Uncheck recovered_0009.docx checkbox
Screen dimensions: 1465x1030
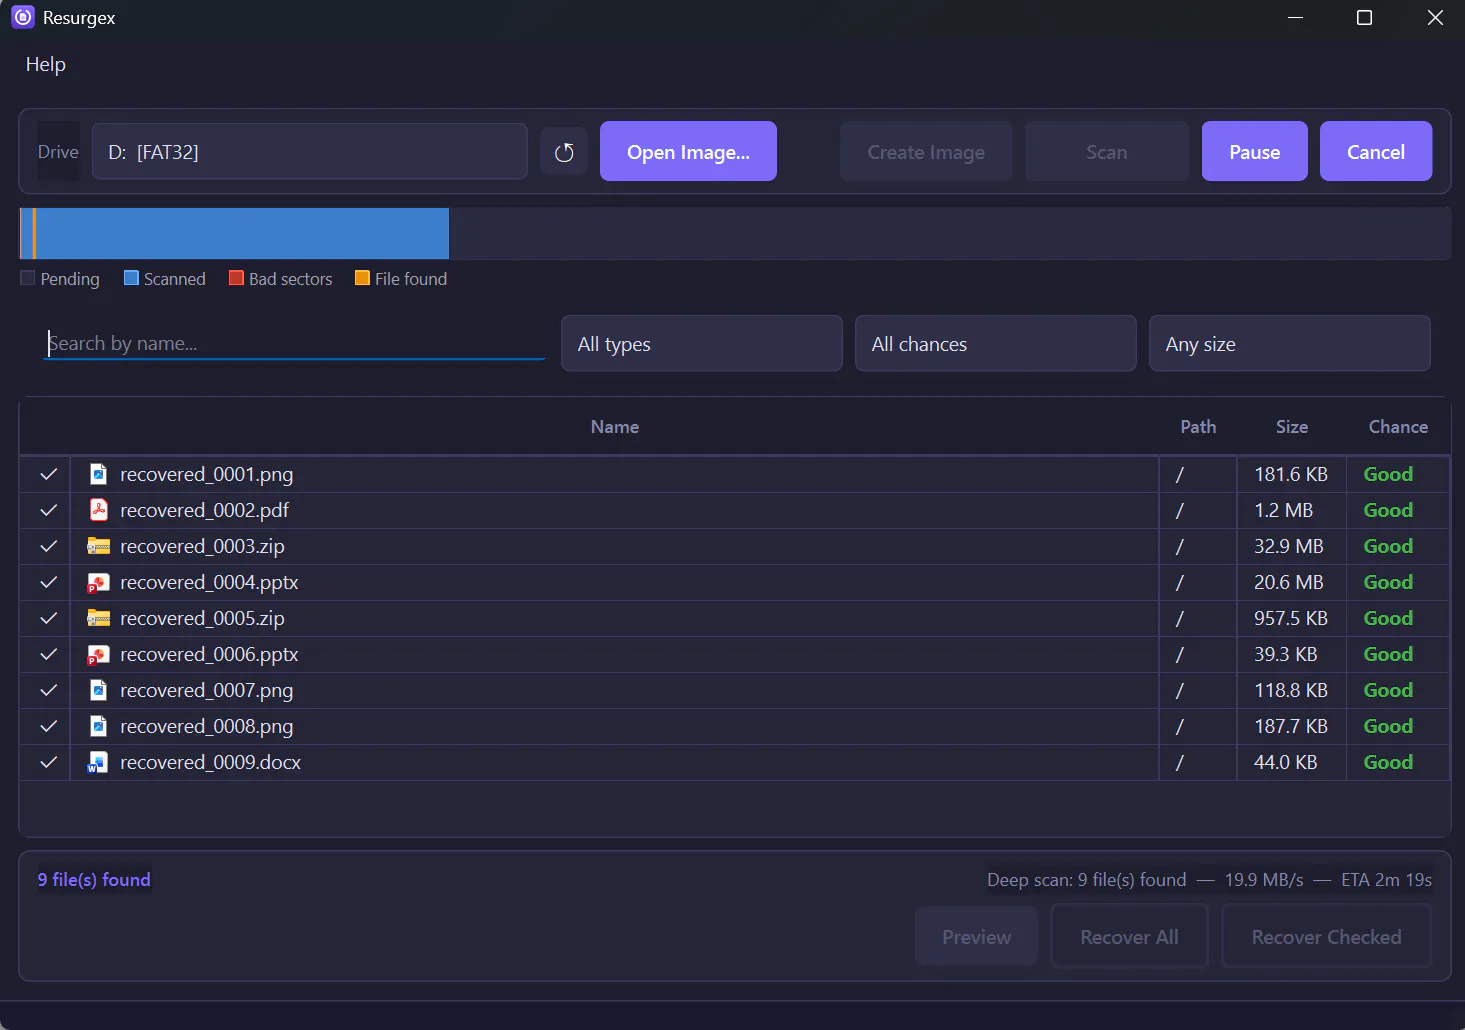tap(48, 762)
